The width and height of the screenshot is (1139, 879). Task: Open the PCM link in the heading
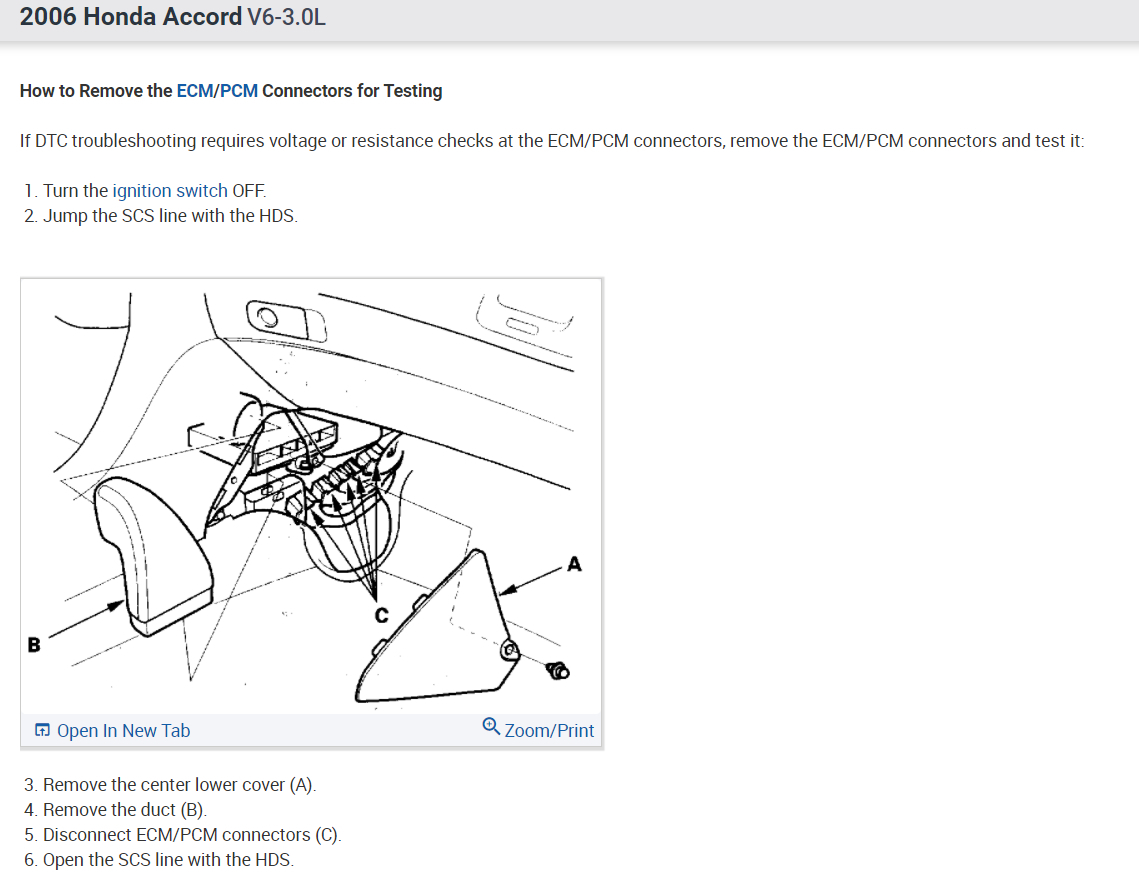coord(239,91)
